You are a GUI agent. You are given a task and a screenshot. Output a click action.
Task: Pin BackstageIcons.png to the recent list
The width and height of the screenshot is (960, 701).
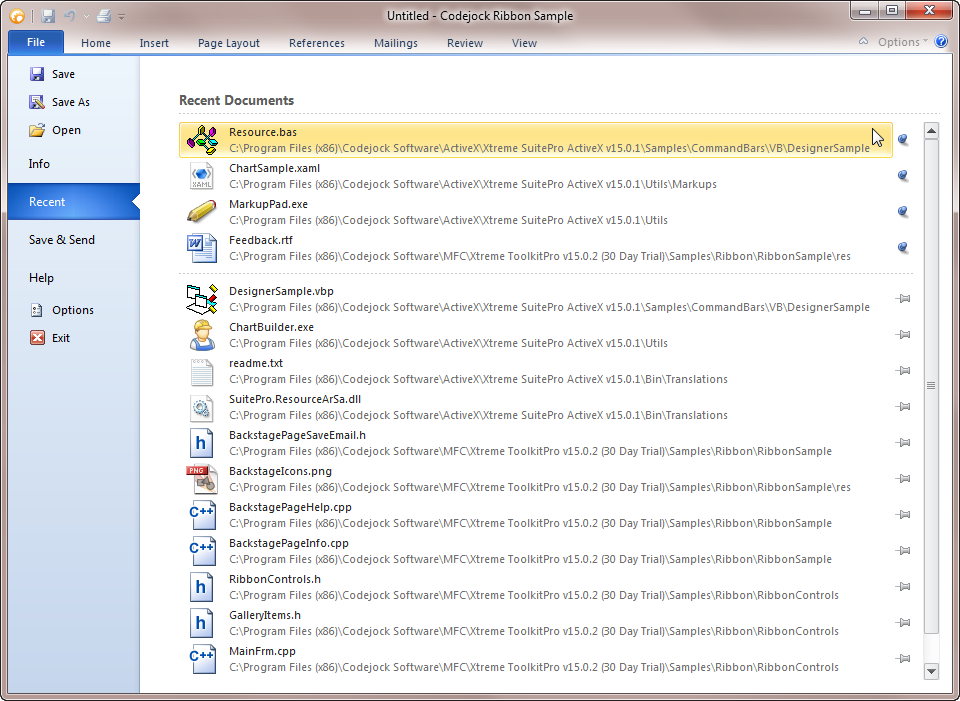[x=903, y=479]
